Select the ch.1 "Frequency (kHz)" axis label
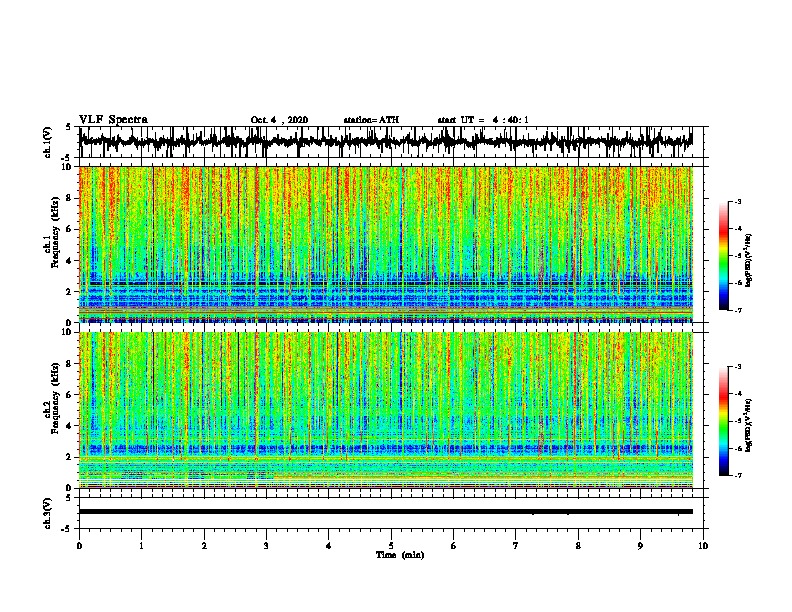The image size is (792, 612). click(x=54, y=233)
